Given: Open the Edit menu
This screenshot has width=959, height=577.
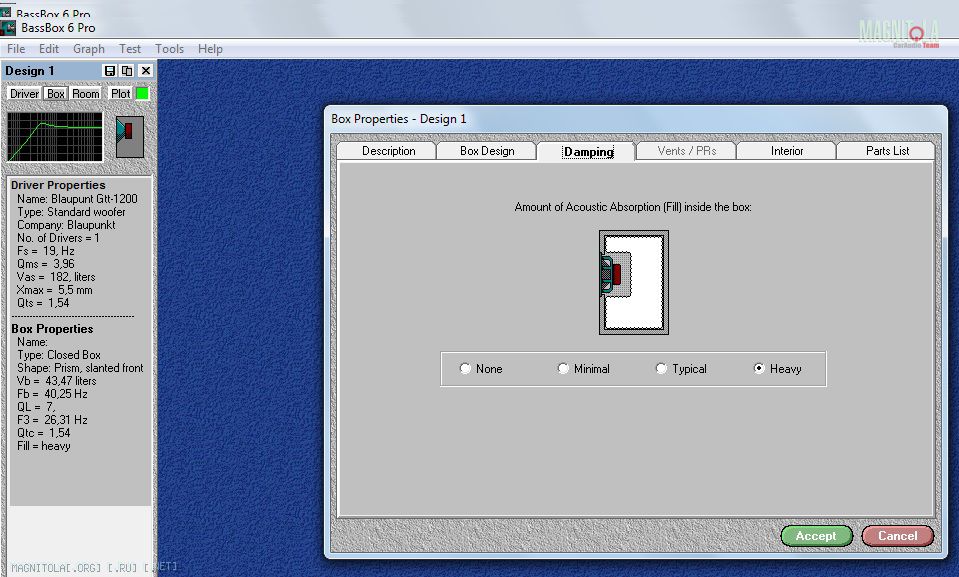Looking at the screenshot, I should (x=49, y=49).
